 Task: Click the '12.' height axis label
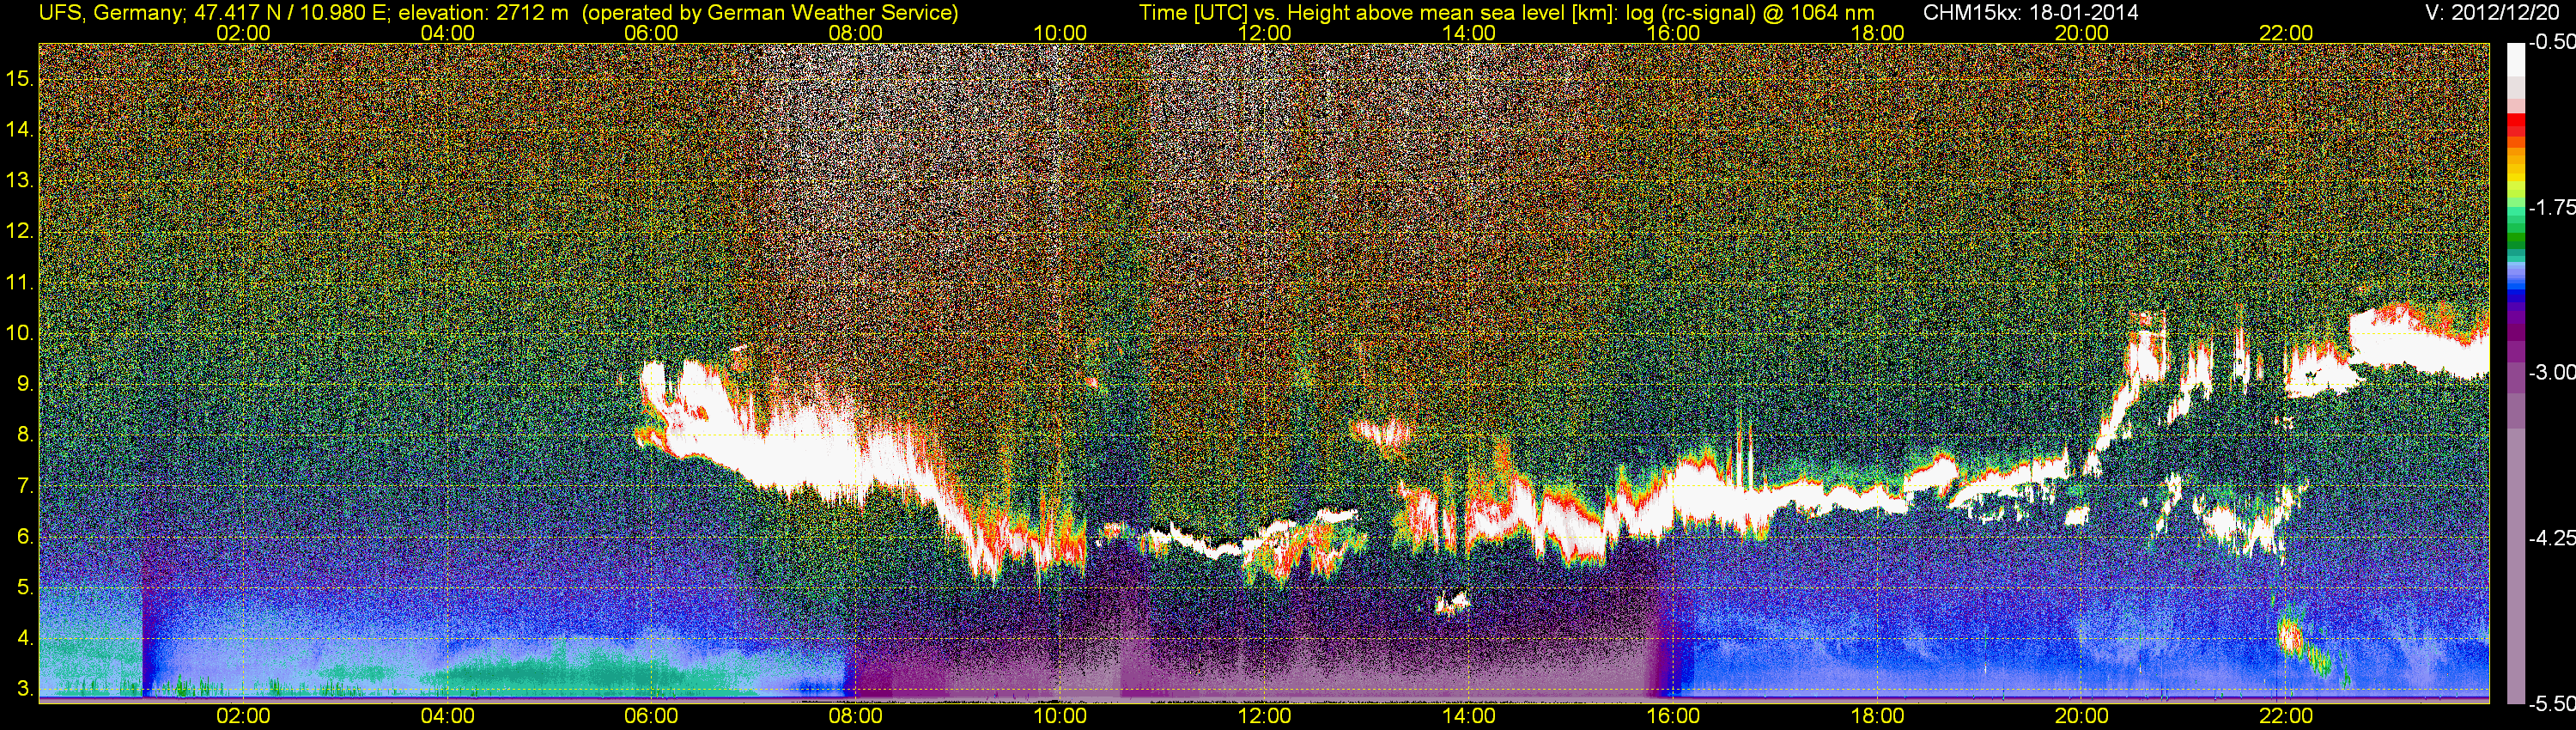(20, 231)
